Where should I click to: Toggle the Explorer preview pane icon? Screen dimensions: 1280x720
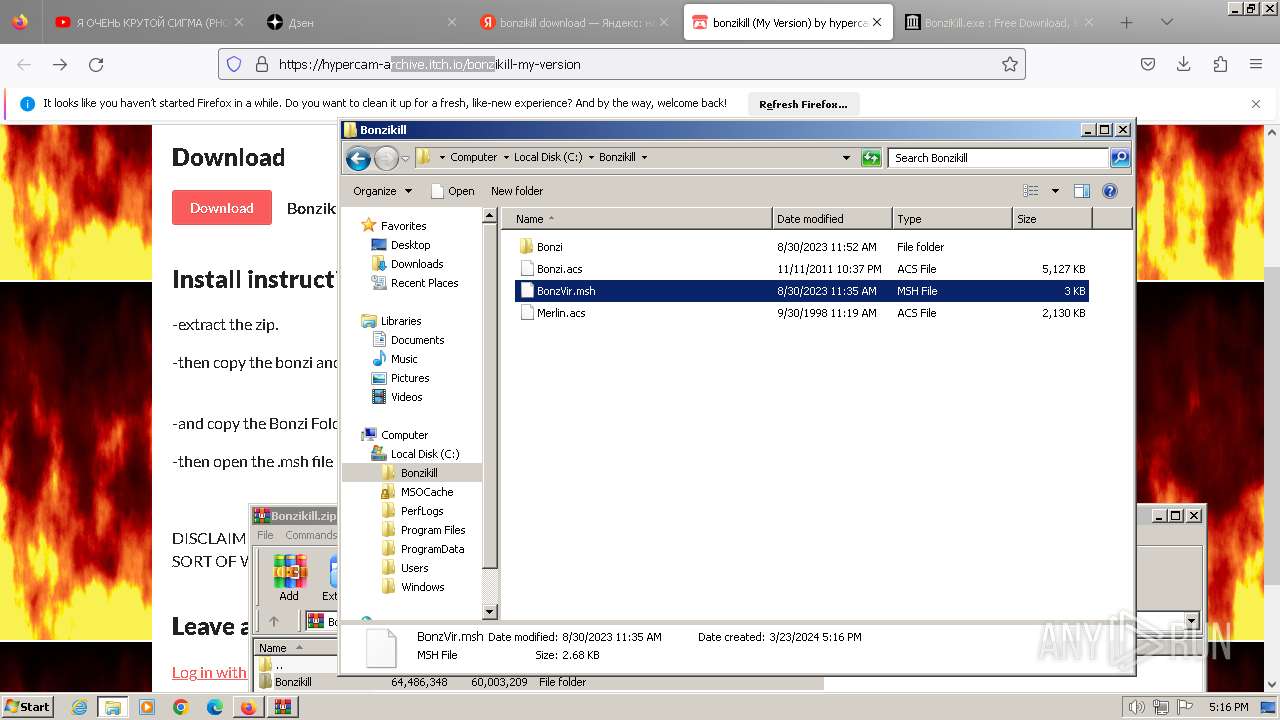[1081, 191]
